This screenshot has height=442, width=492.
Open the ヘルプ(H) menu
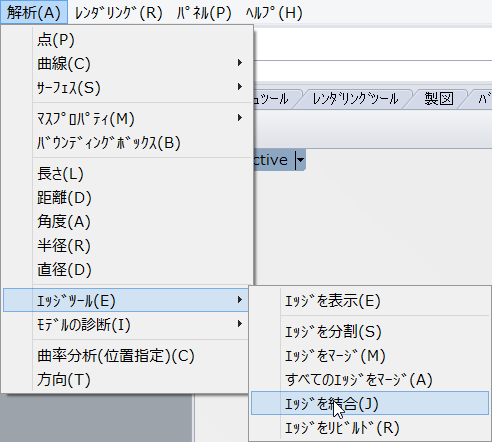274,13
